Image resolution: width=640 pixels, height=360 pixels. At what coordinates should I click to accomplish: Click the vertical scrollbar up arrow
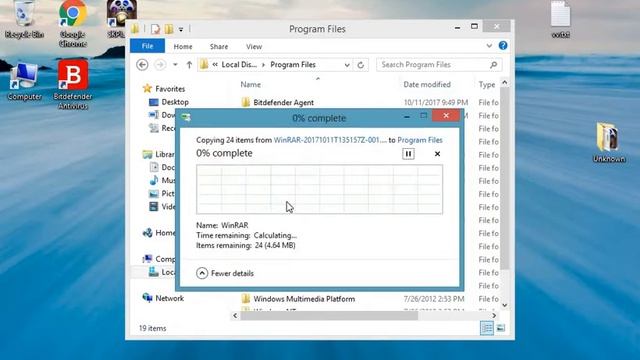504,82
